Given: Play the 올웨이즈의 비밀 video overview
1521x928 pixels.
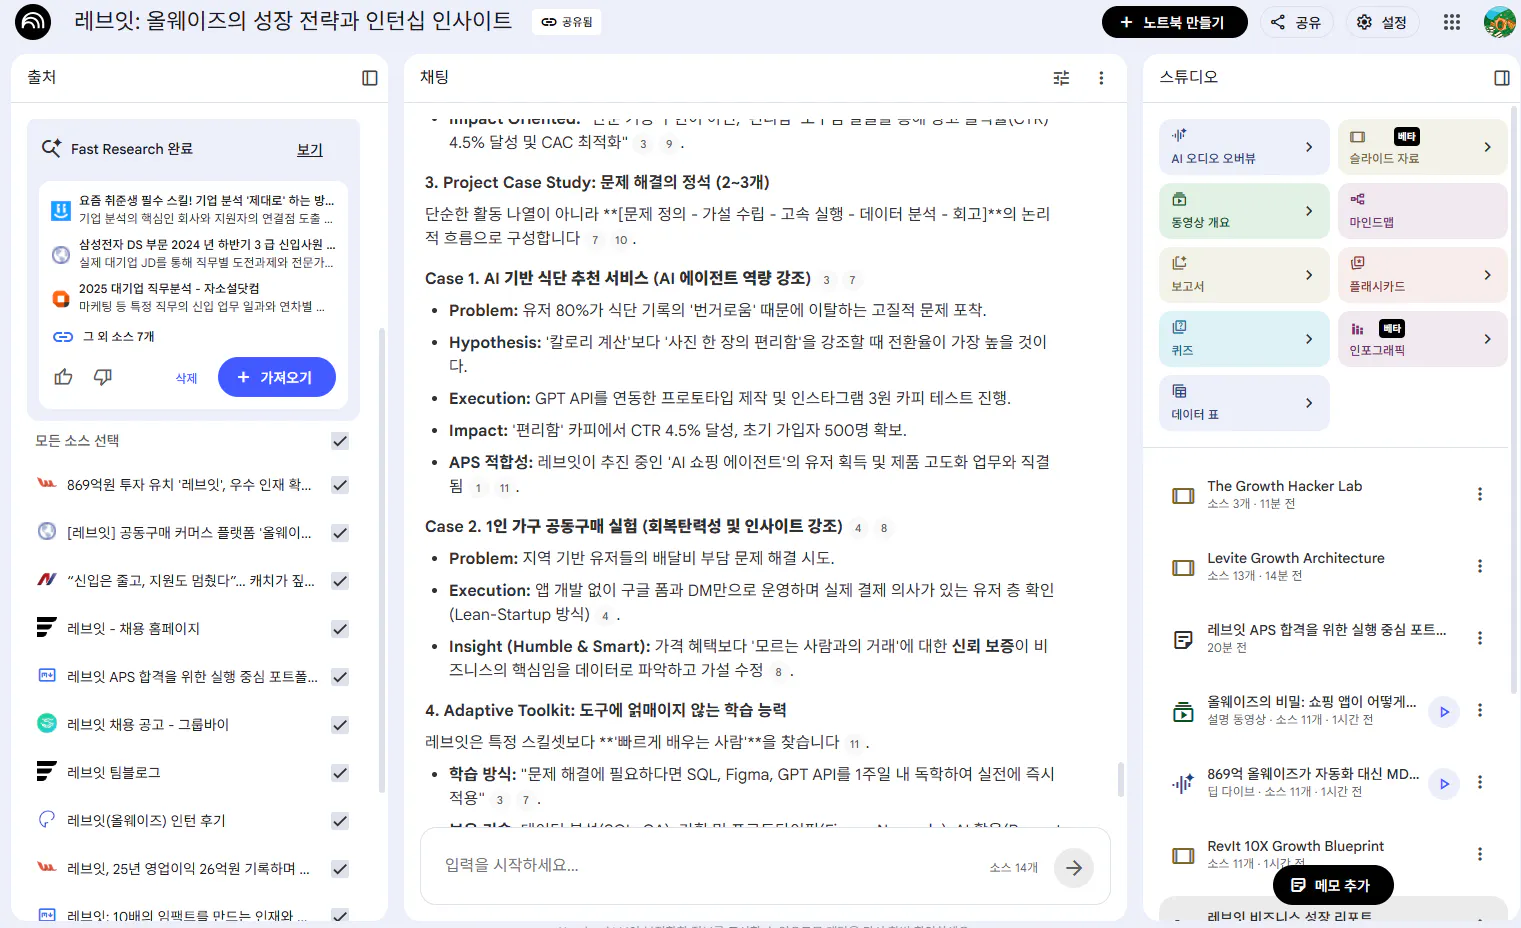Looking at the screenshot, I should click(1444, 712).
